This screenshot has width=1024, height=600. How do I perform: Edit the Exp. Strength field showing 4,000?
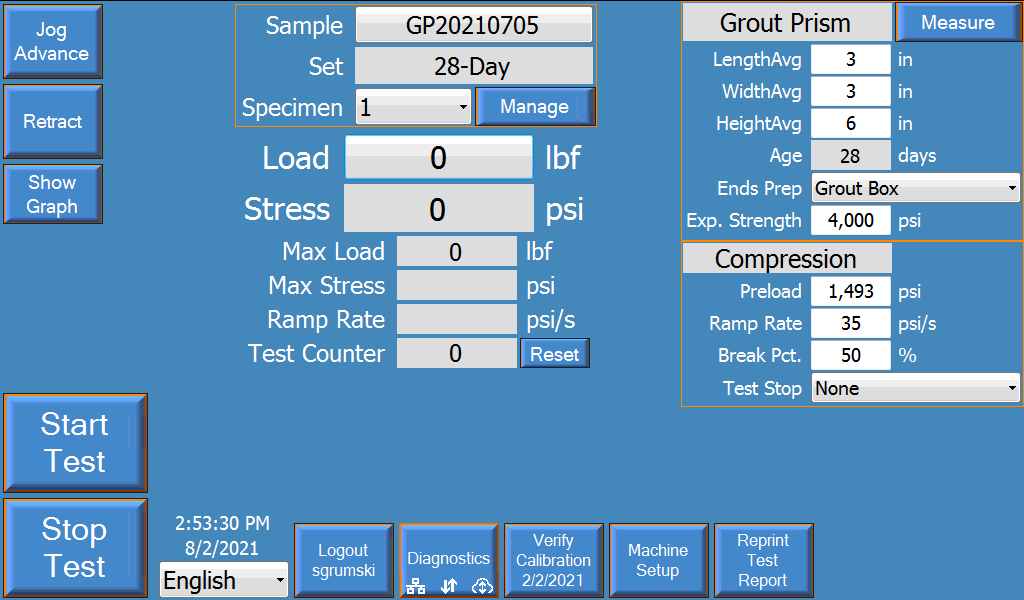click(x=850, y=221)
